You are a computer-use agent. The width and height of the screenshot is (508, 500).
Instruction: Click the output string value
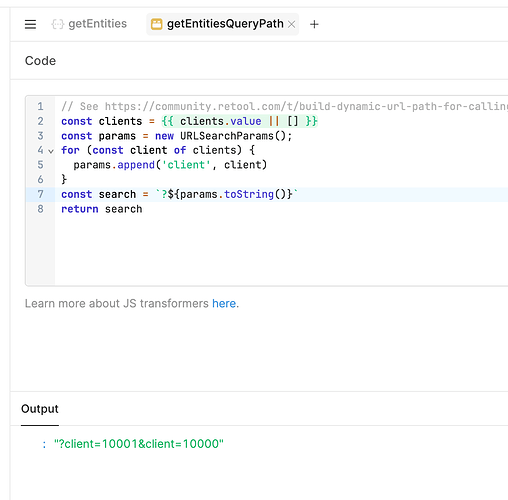139,444
